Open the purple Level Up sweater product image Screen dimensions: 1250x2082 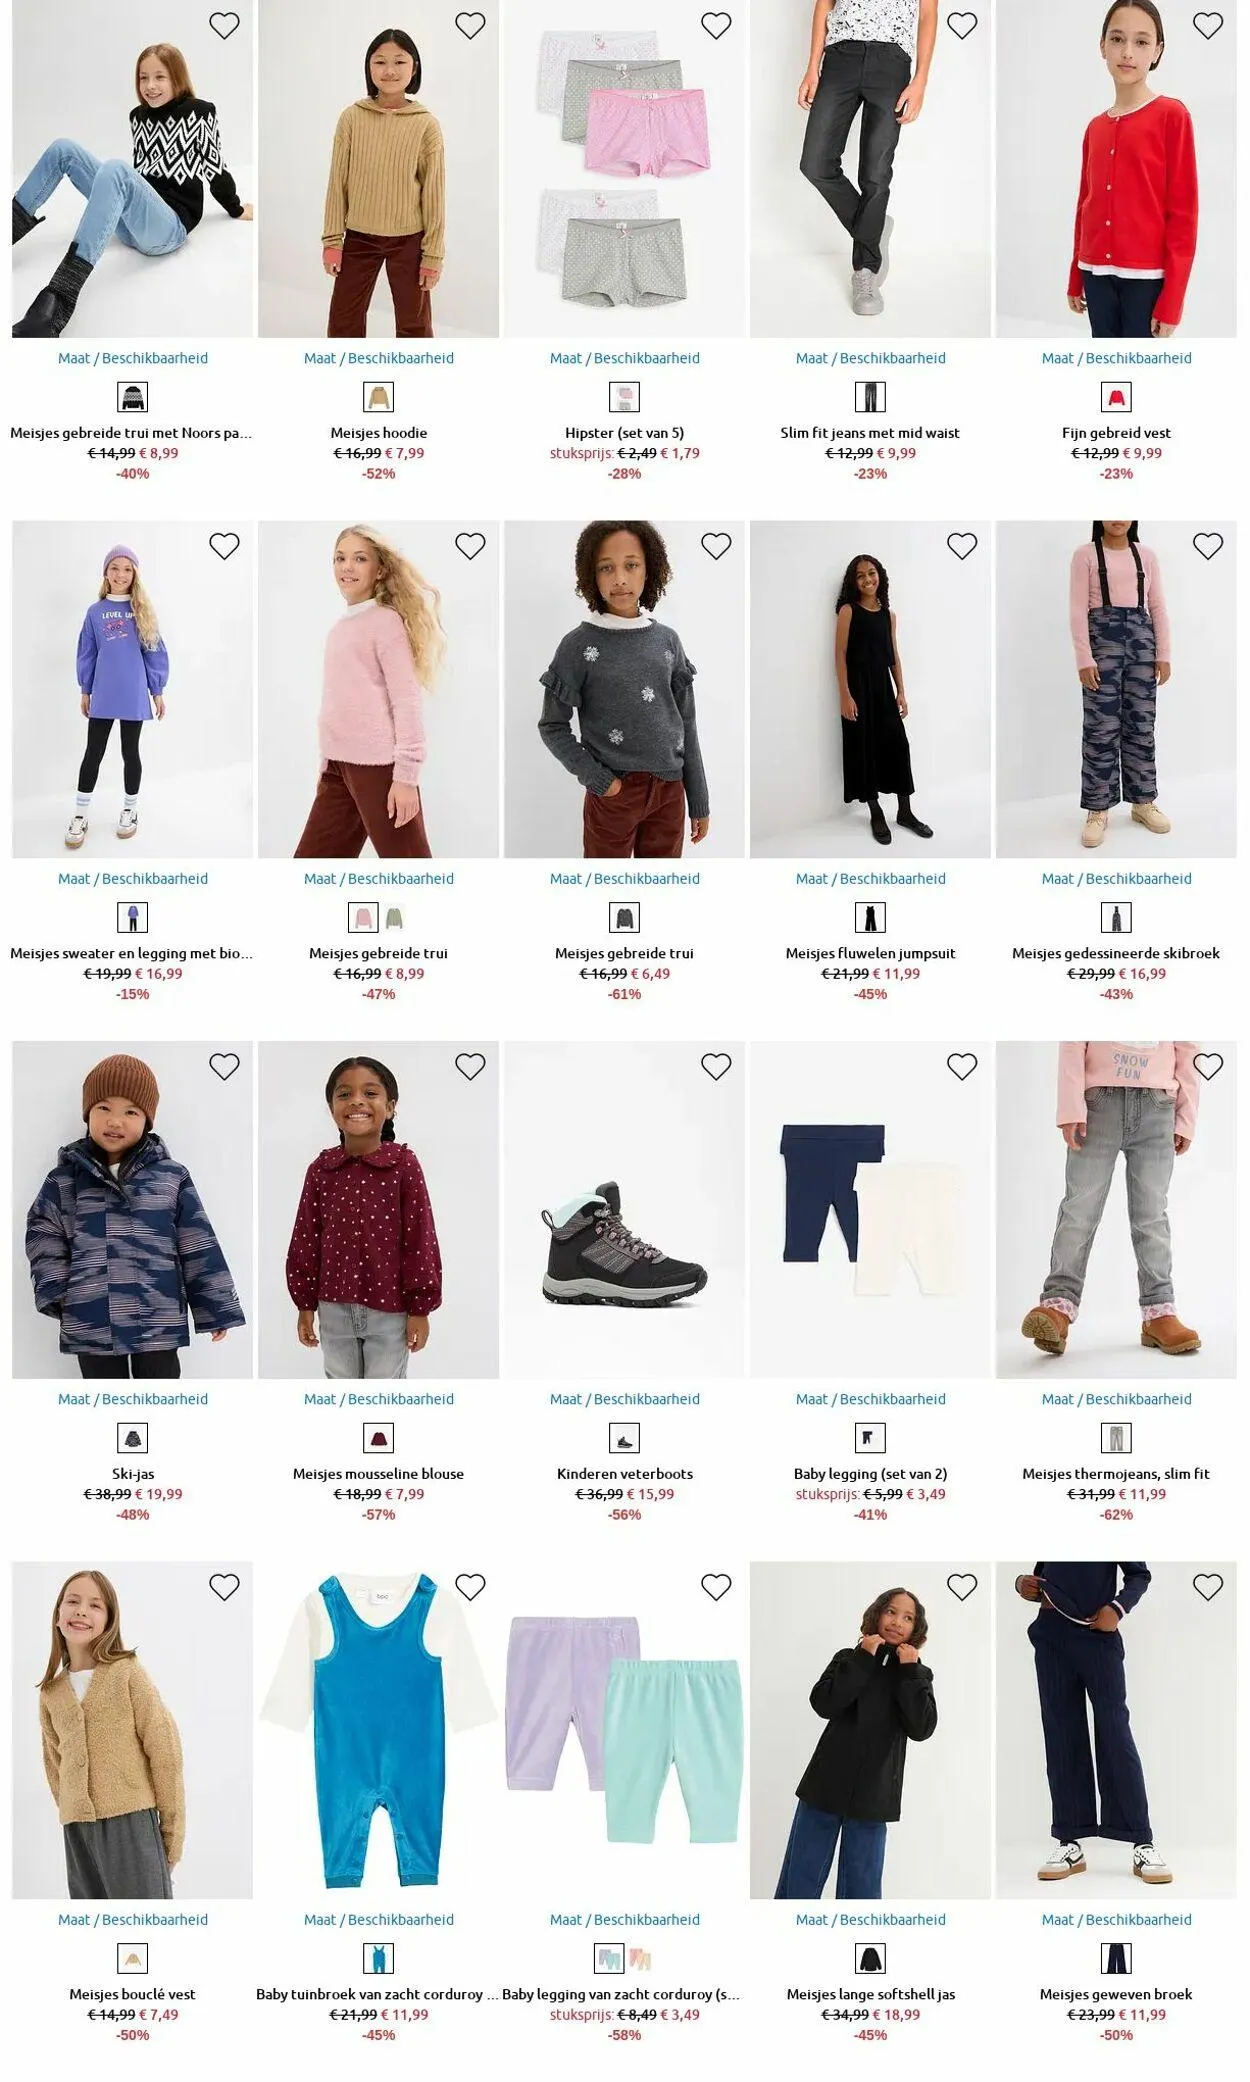pos(133,689)
